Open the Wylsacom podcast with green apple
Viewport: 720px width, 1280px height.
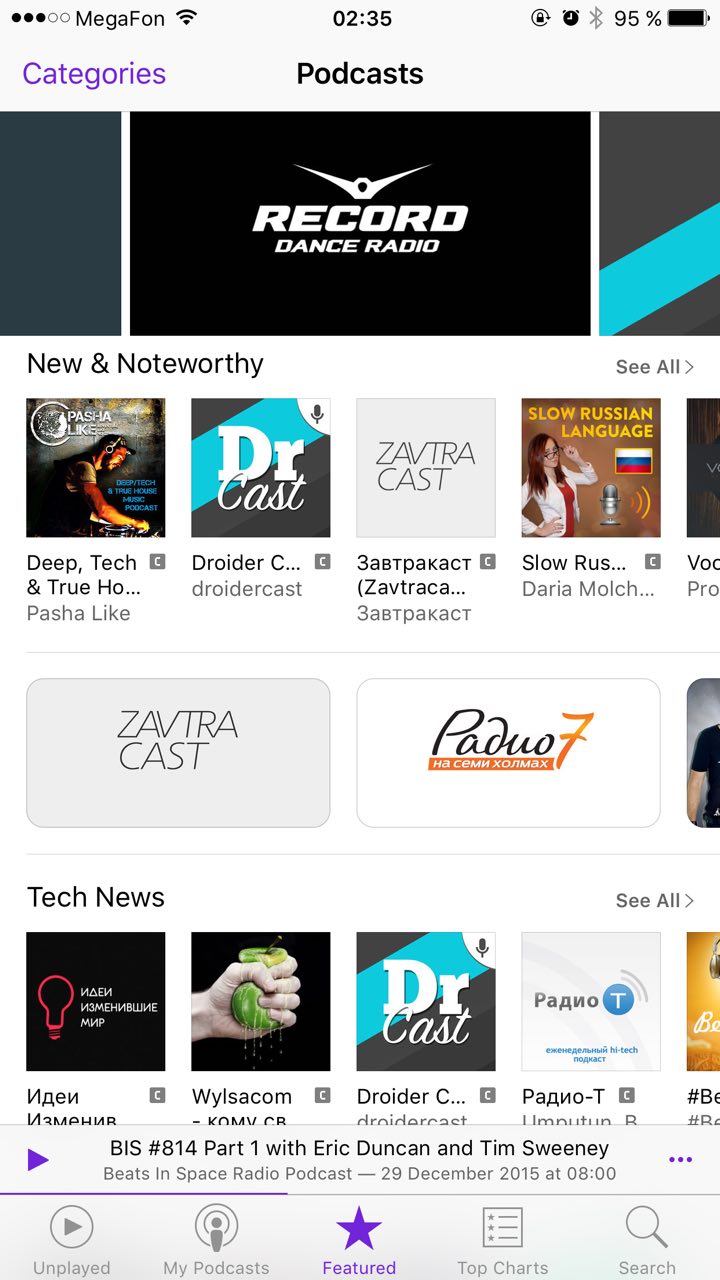click(x=261, y=1002)
